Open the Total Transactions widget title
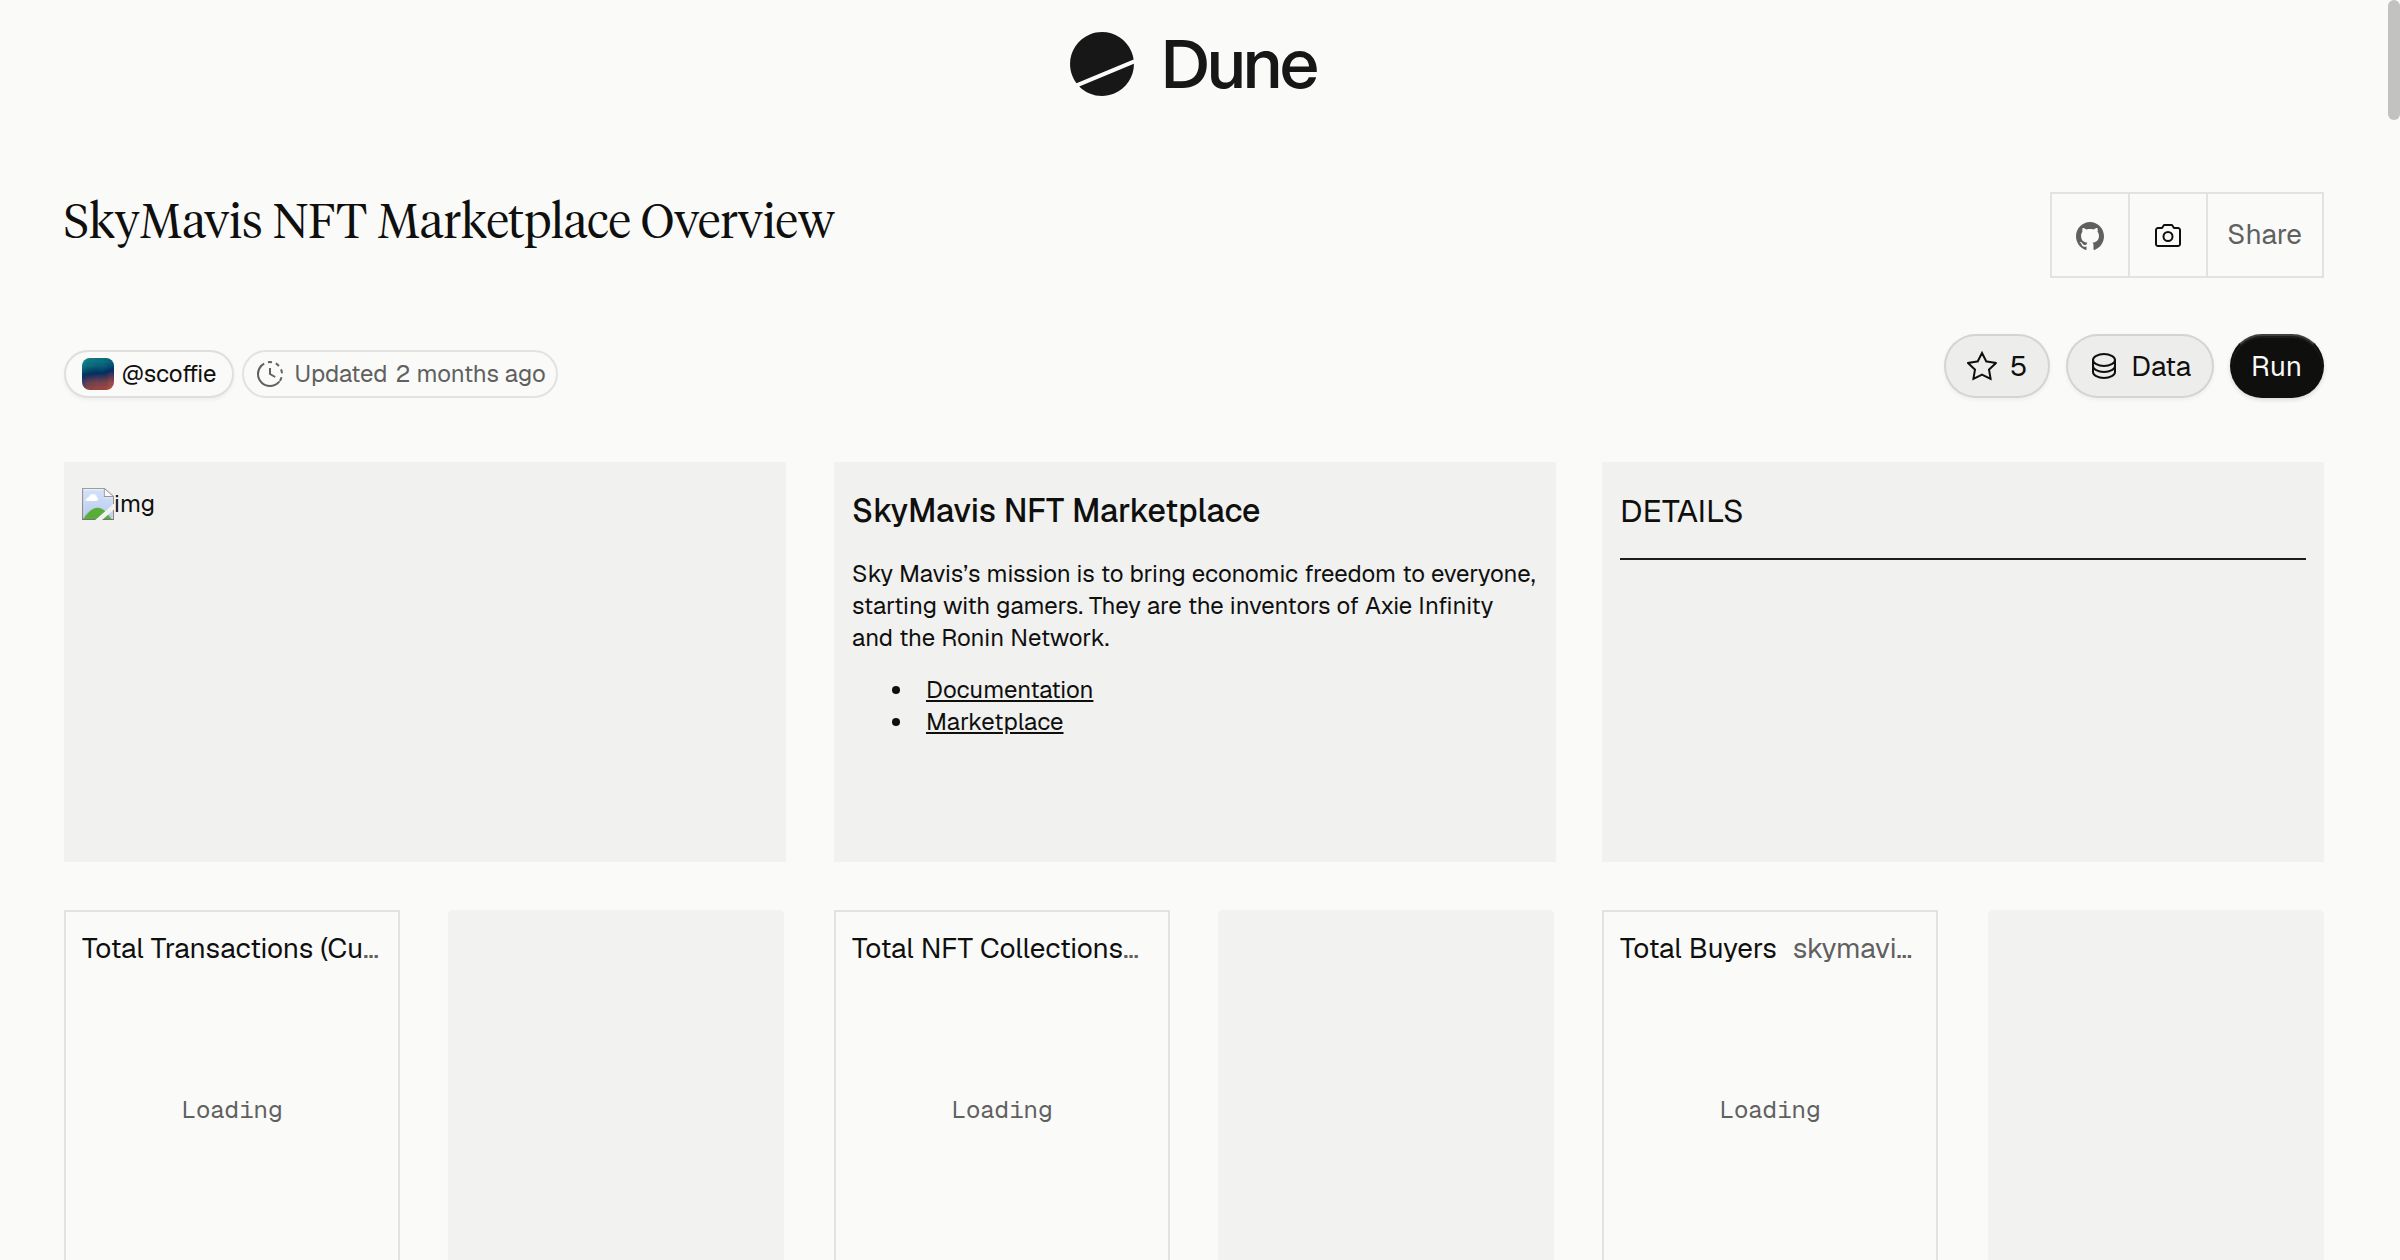The width and height of the screenshot is (2400, 1260). [x=230, y=949]
